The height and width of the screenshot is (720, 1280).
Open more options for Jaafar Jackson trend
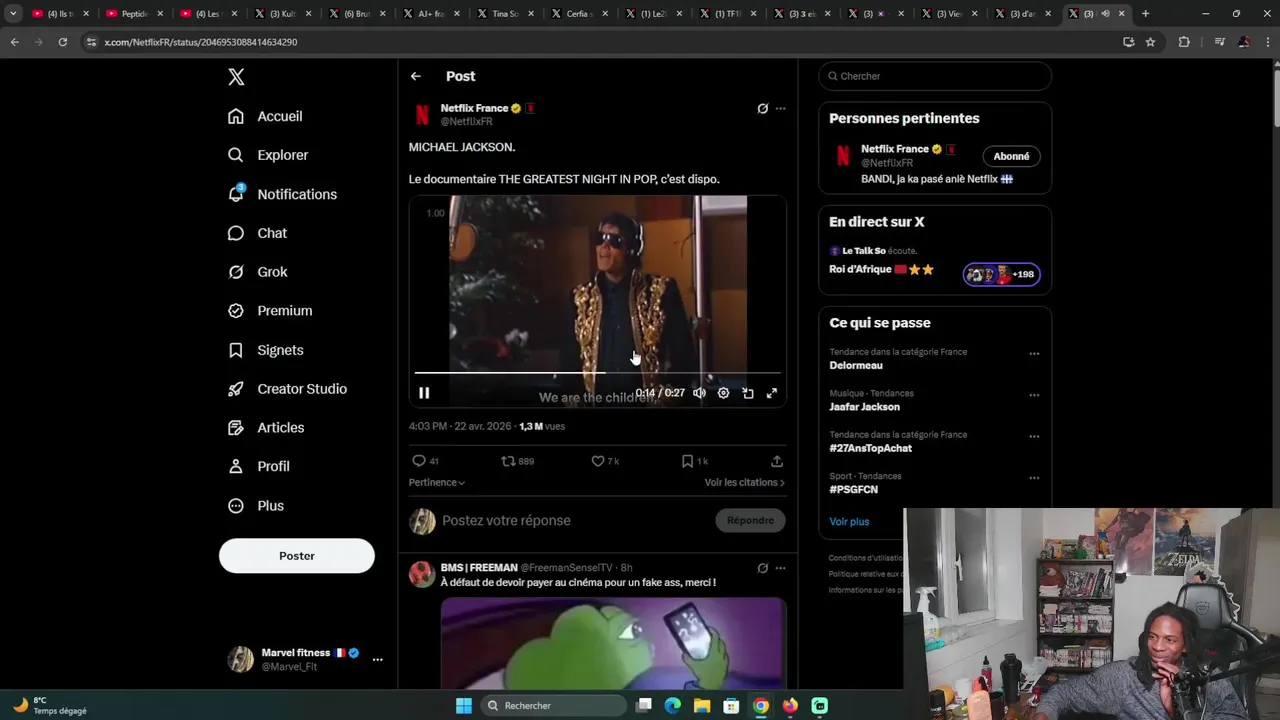pos(1034,395)
